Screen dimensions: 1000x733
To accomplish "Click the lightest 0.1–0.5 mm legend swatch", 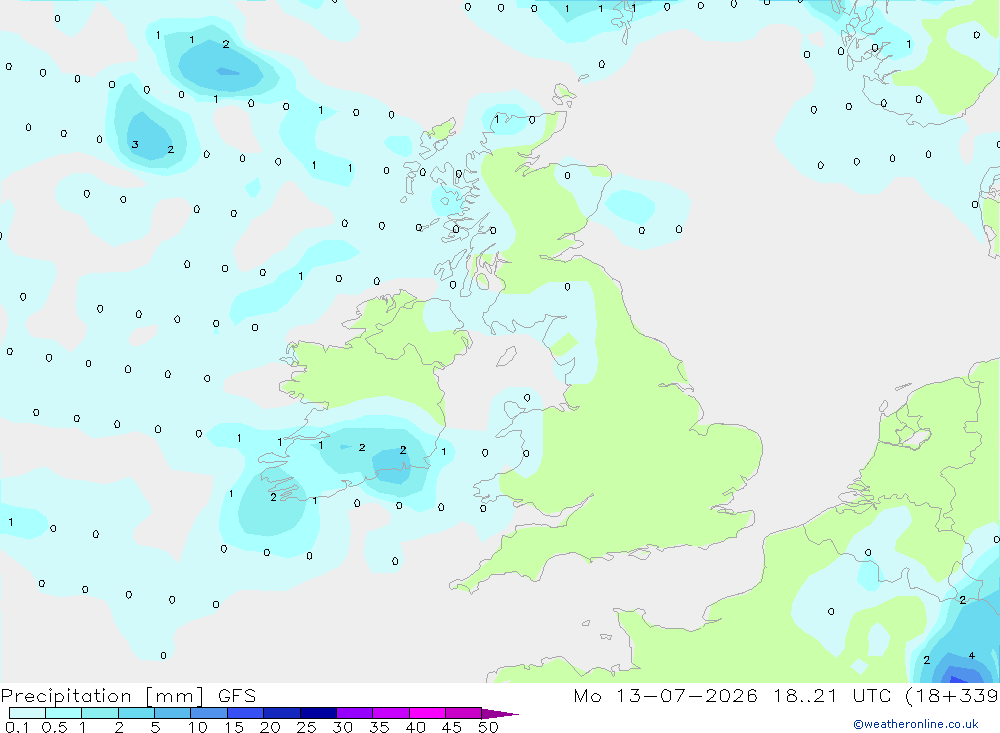I will (27, 713).
